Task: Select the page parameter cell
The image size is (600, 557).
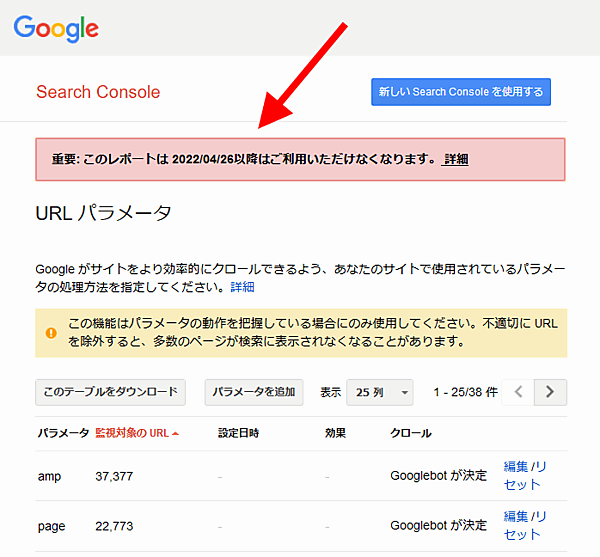Action: click(x=51, y=527)
